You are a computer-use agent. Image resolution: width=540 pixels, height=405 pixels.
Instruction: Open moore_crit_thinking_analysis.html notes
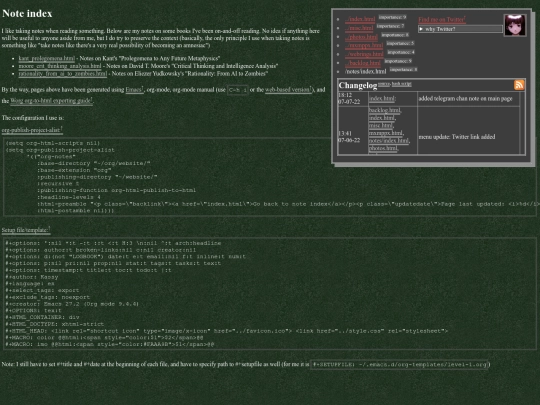60,66
